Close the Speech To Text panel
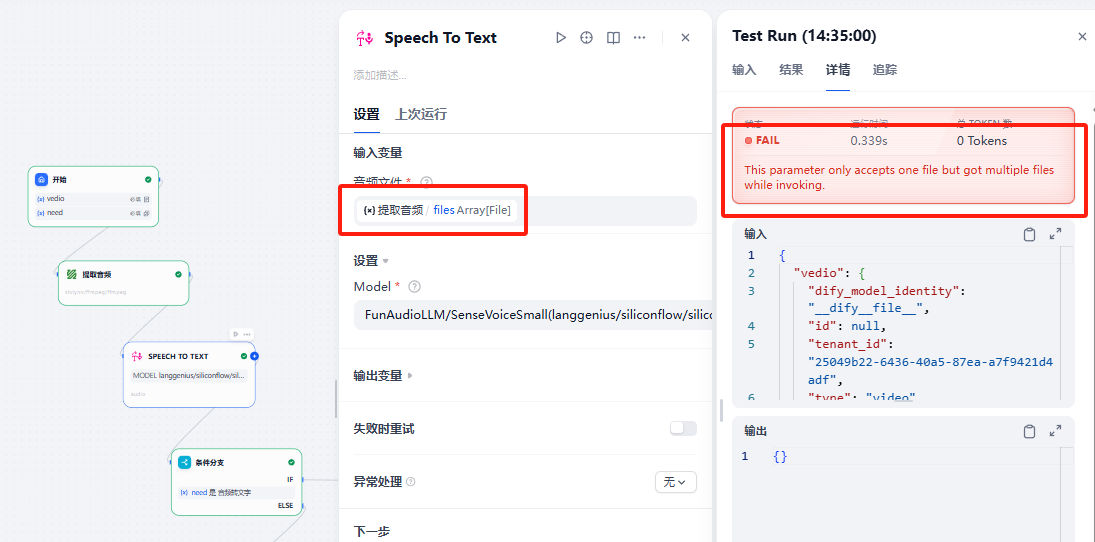The image size is (1095, 542). pos(685,38)
